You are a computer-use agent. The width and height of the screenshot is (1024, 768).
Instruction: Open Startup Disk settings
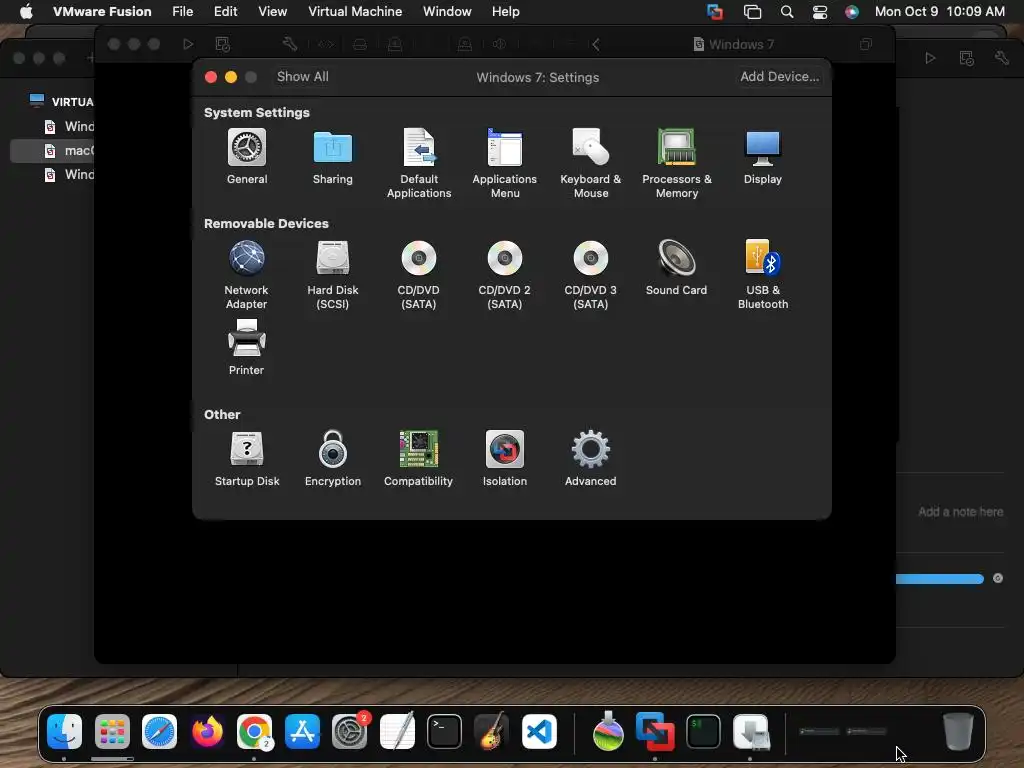pos(247,458)
